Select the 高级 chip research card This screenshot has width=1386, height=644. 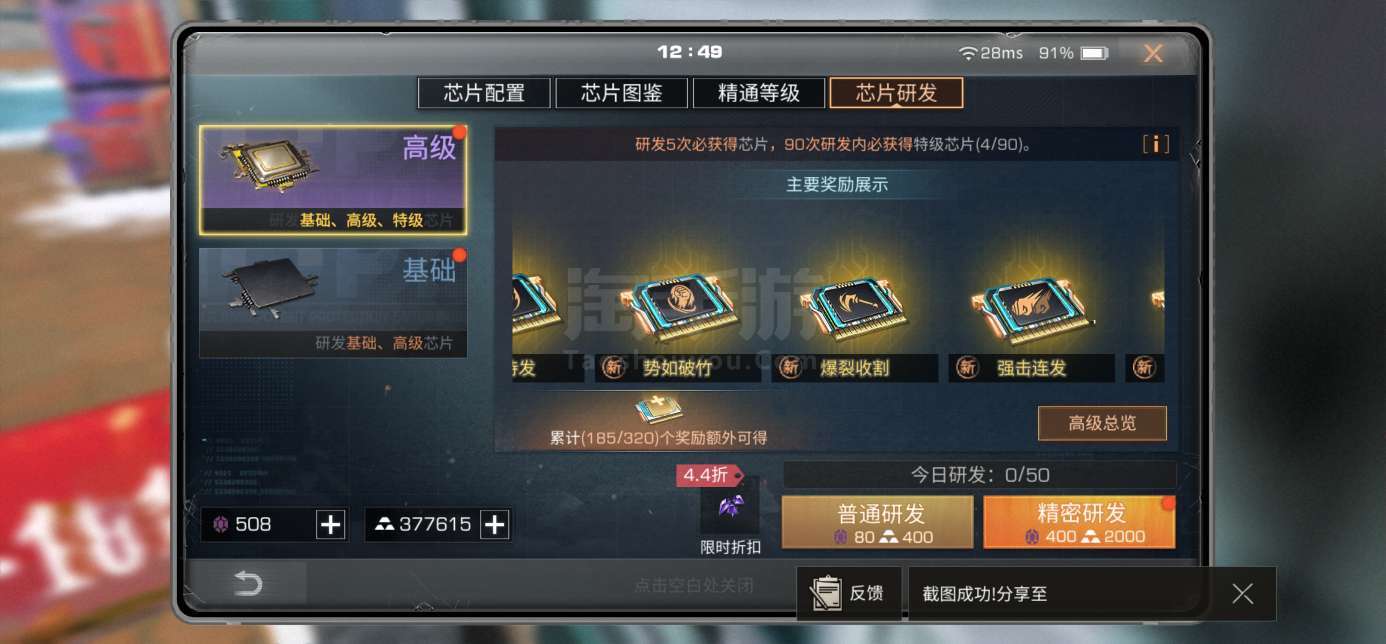pyautogui.click(x=333, y=180)
